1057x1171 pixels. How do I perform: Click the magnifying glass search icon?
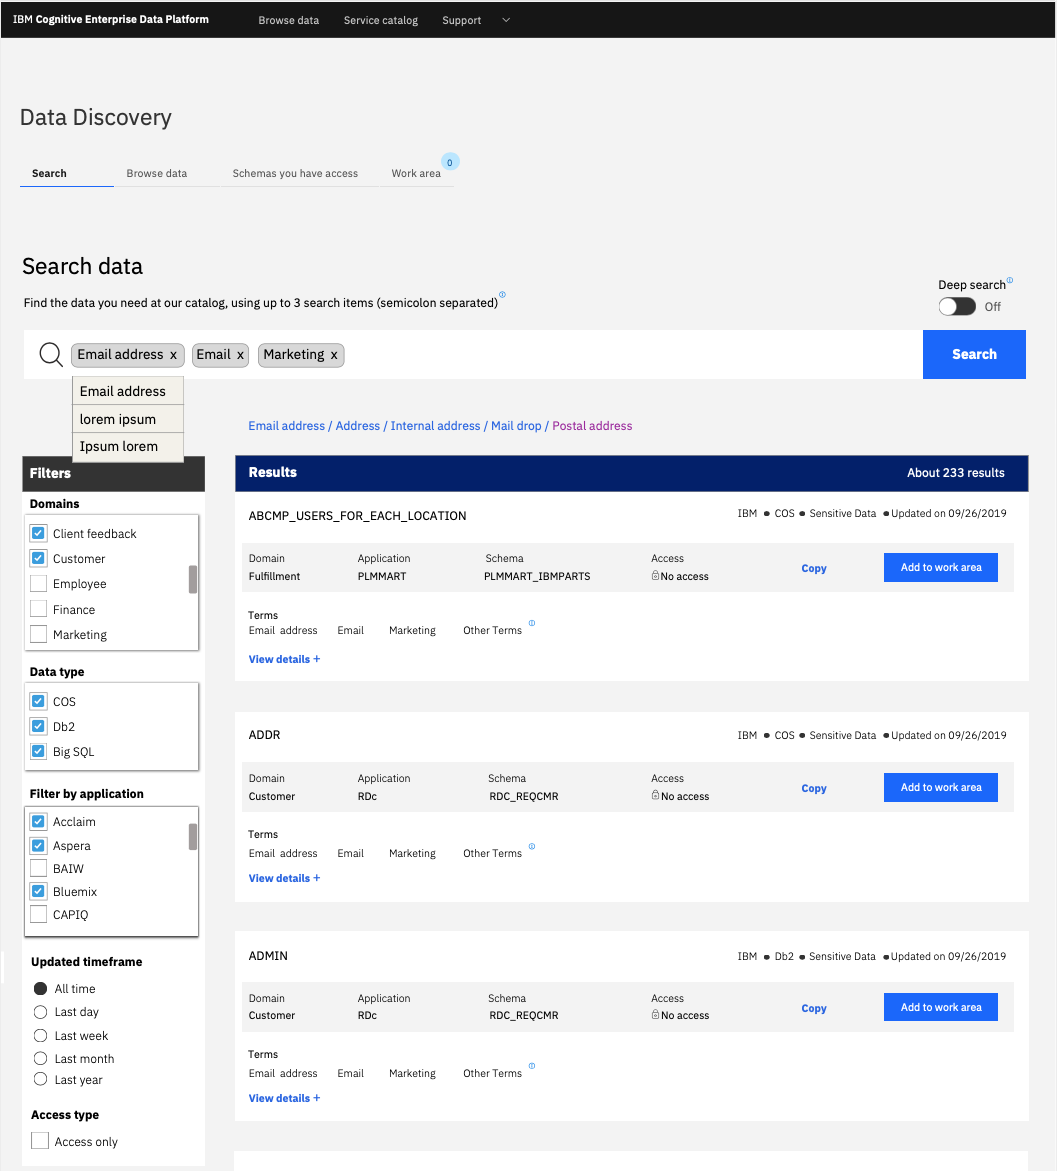coord(50,355)
